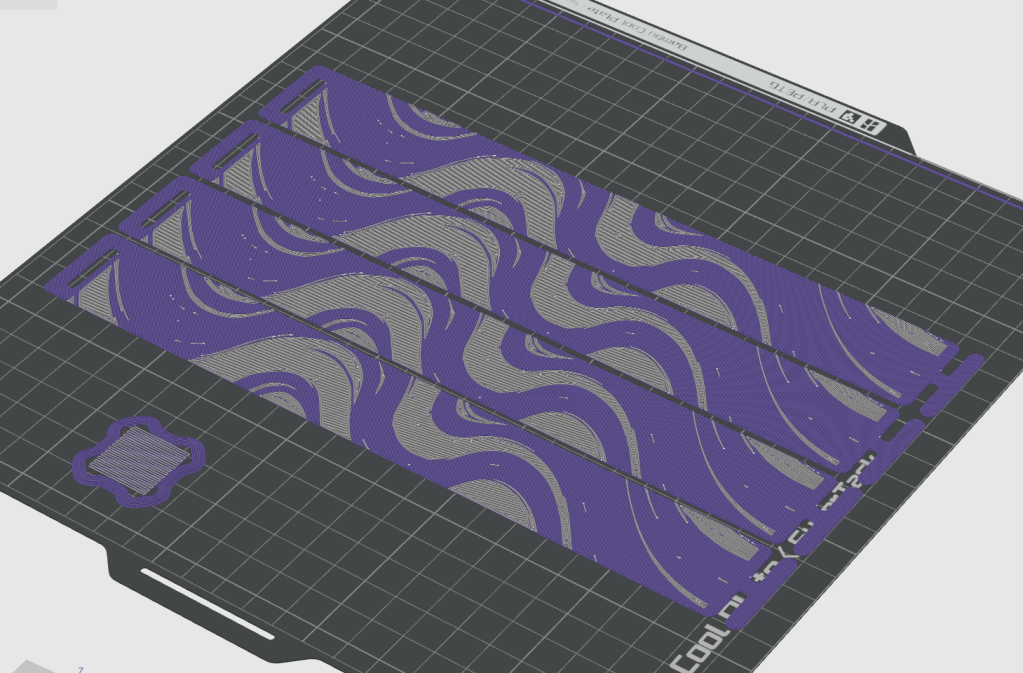The image size is (1023, 673).
Task: Click the icon beside the PLA/PETG text
Action: tap(852, 117)
